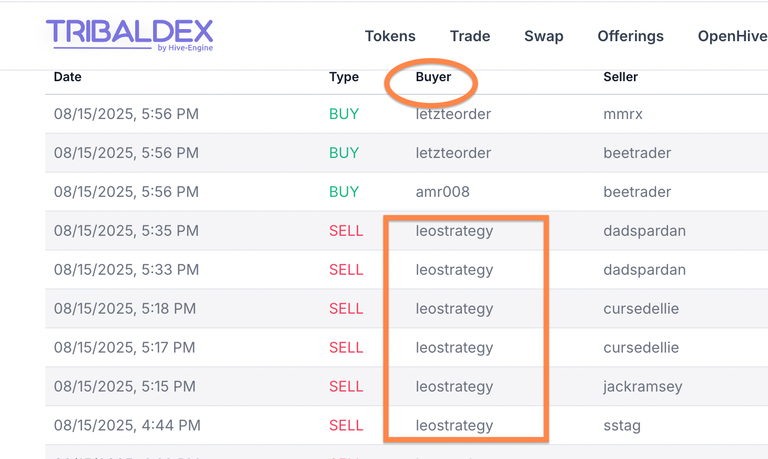Open the Tokens menu item

tap(390, 36)
